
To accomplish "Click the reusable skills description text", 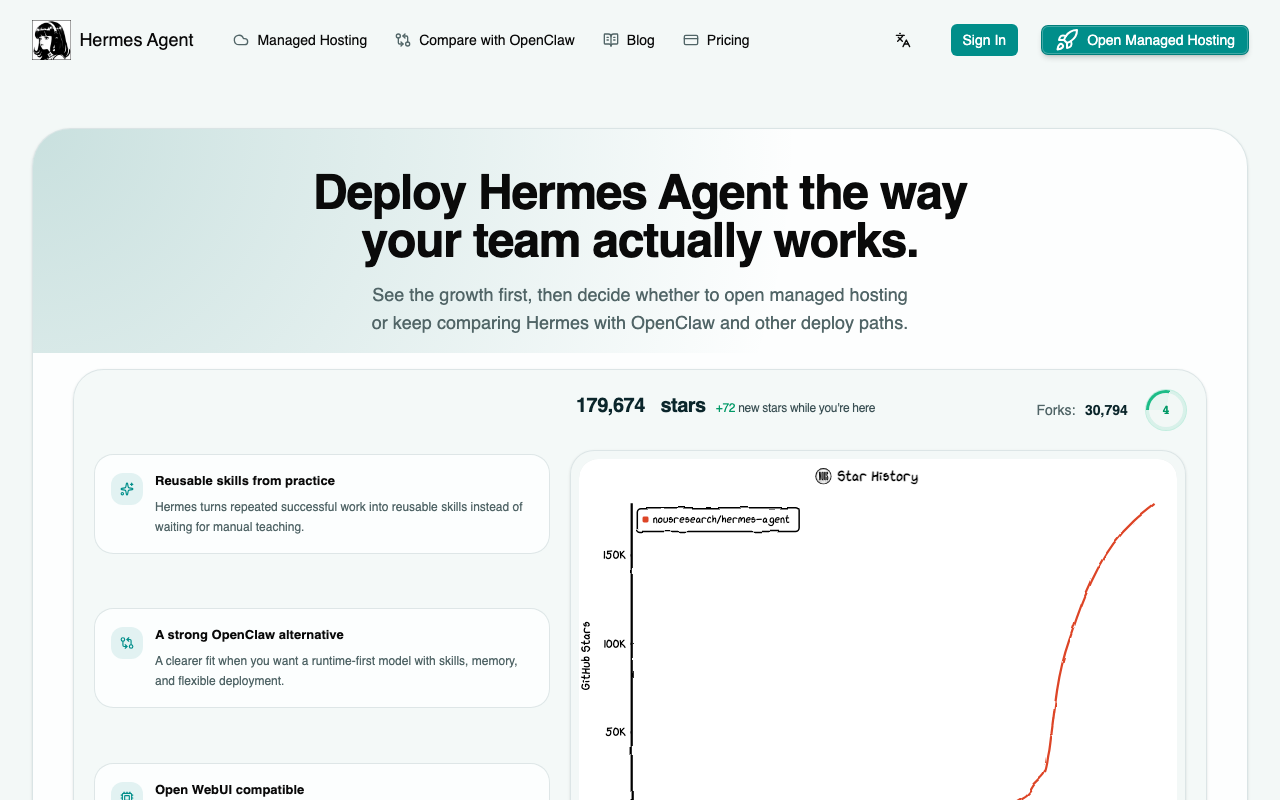I will [339, 517].
